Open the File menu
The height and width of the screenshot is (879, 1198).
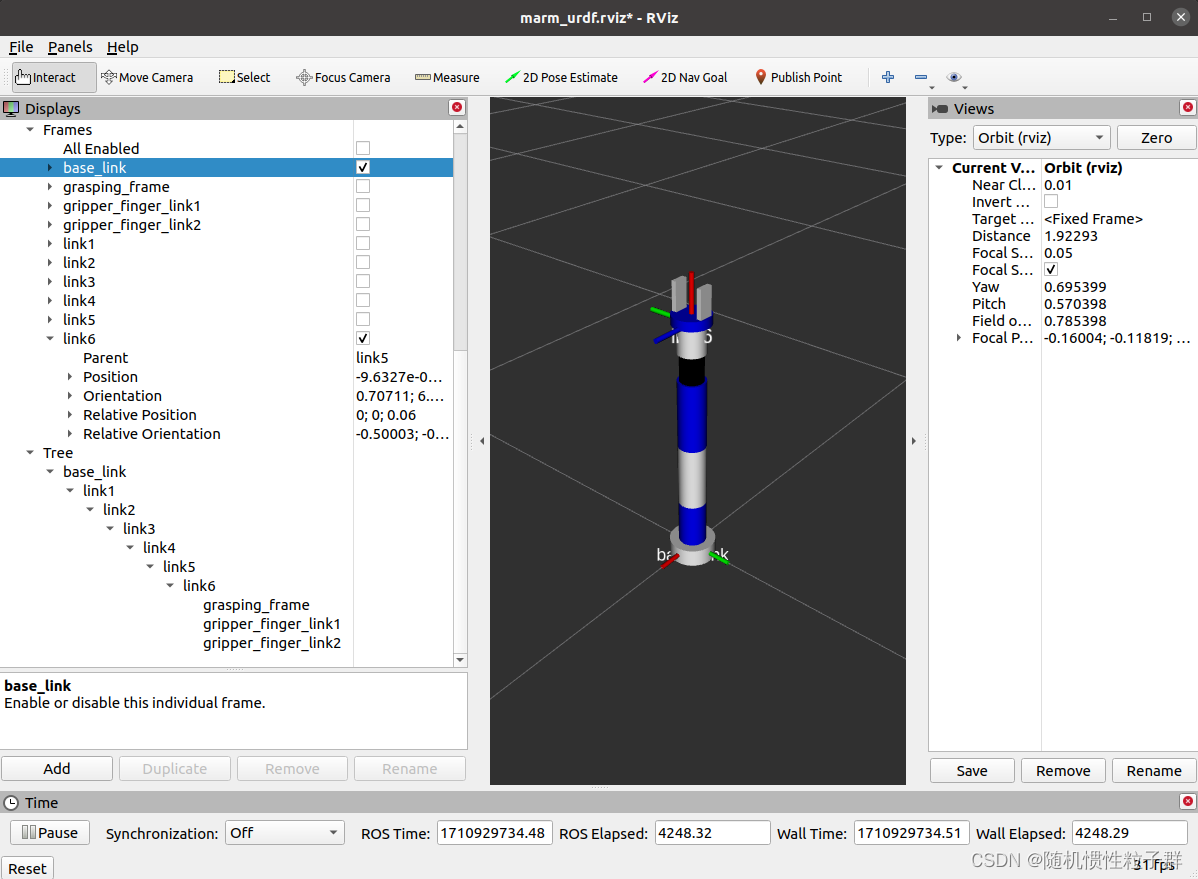click(21, 47)
